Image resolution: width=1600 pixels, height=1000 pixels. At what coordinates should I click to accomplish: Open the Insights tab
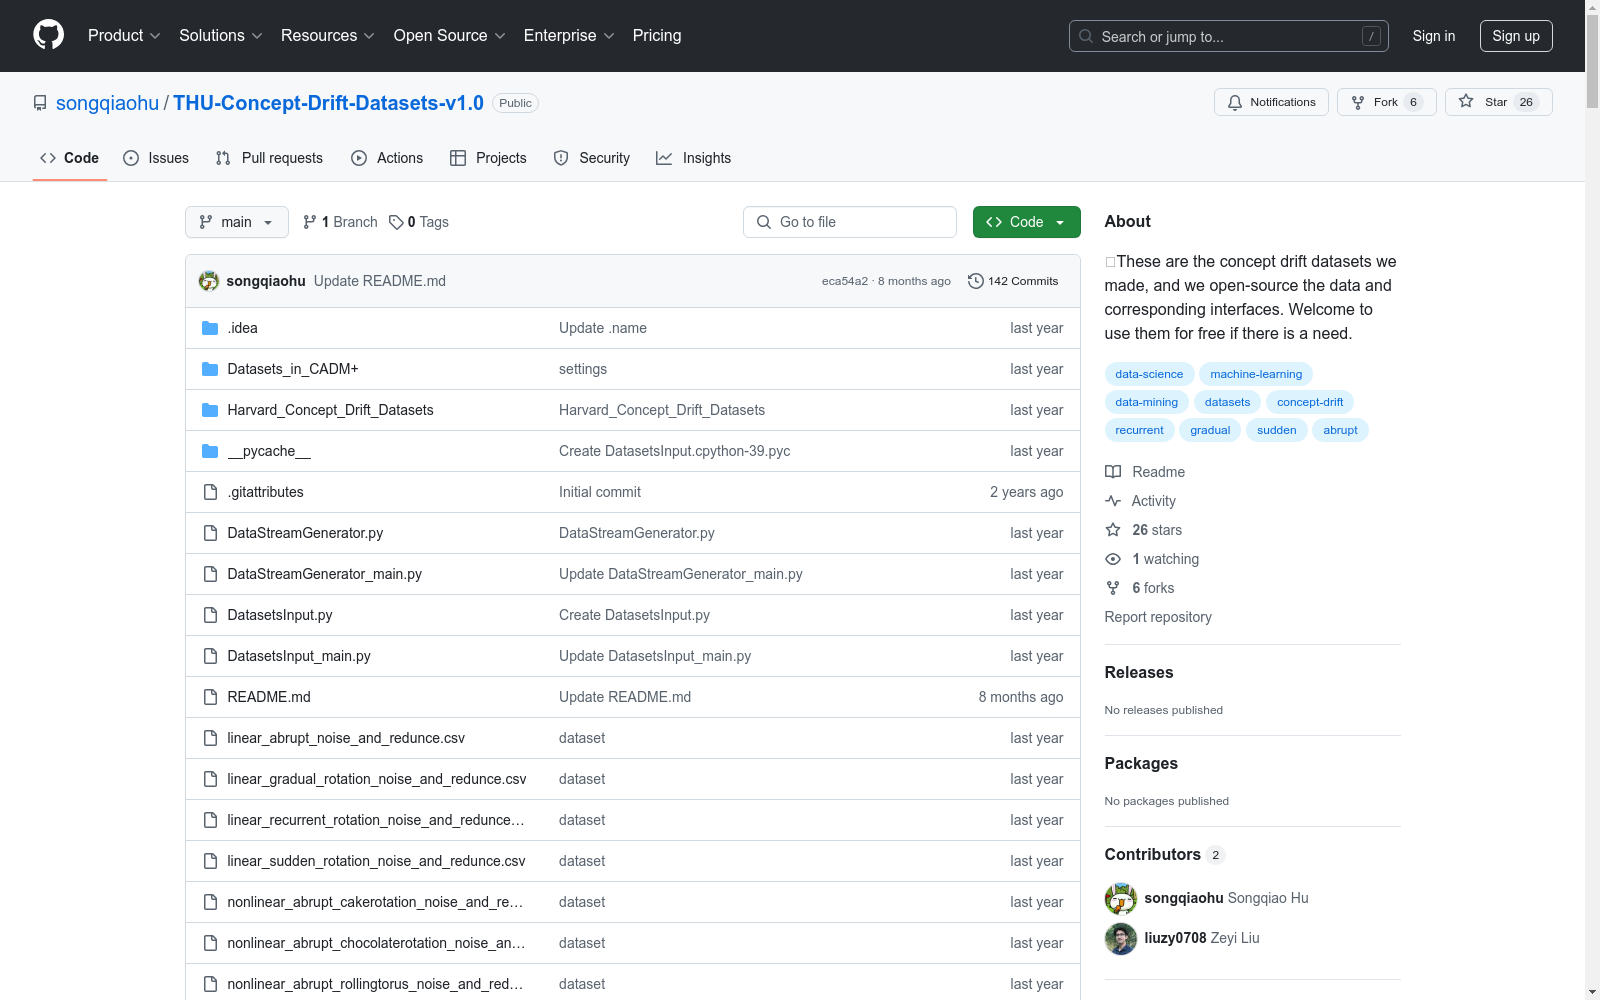[x=693, y=158]
